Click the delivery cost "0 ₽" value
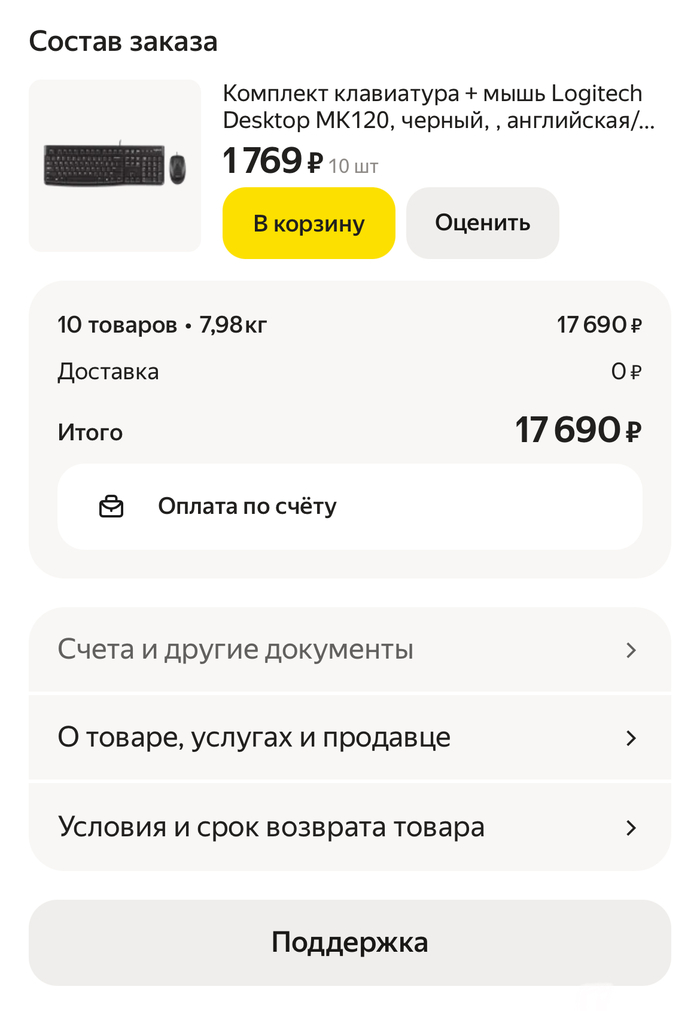This screenshot has height=1011, width=700. (x=626, y=372)
